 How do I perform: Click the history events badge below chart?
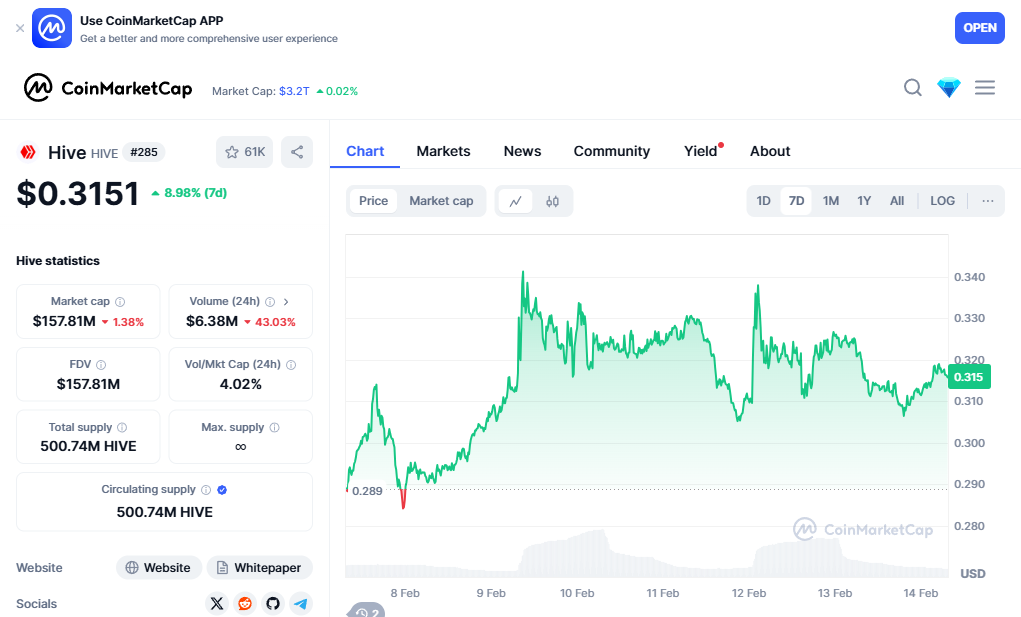click(x=367, y=610)
